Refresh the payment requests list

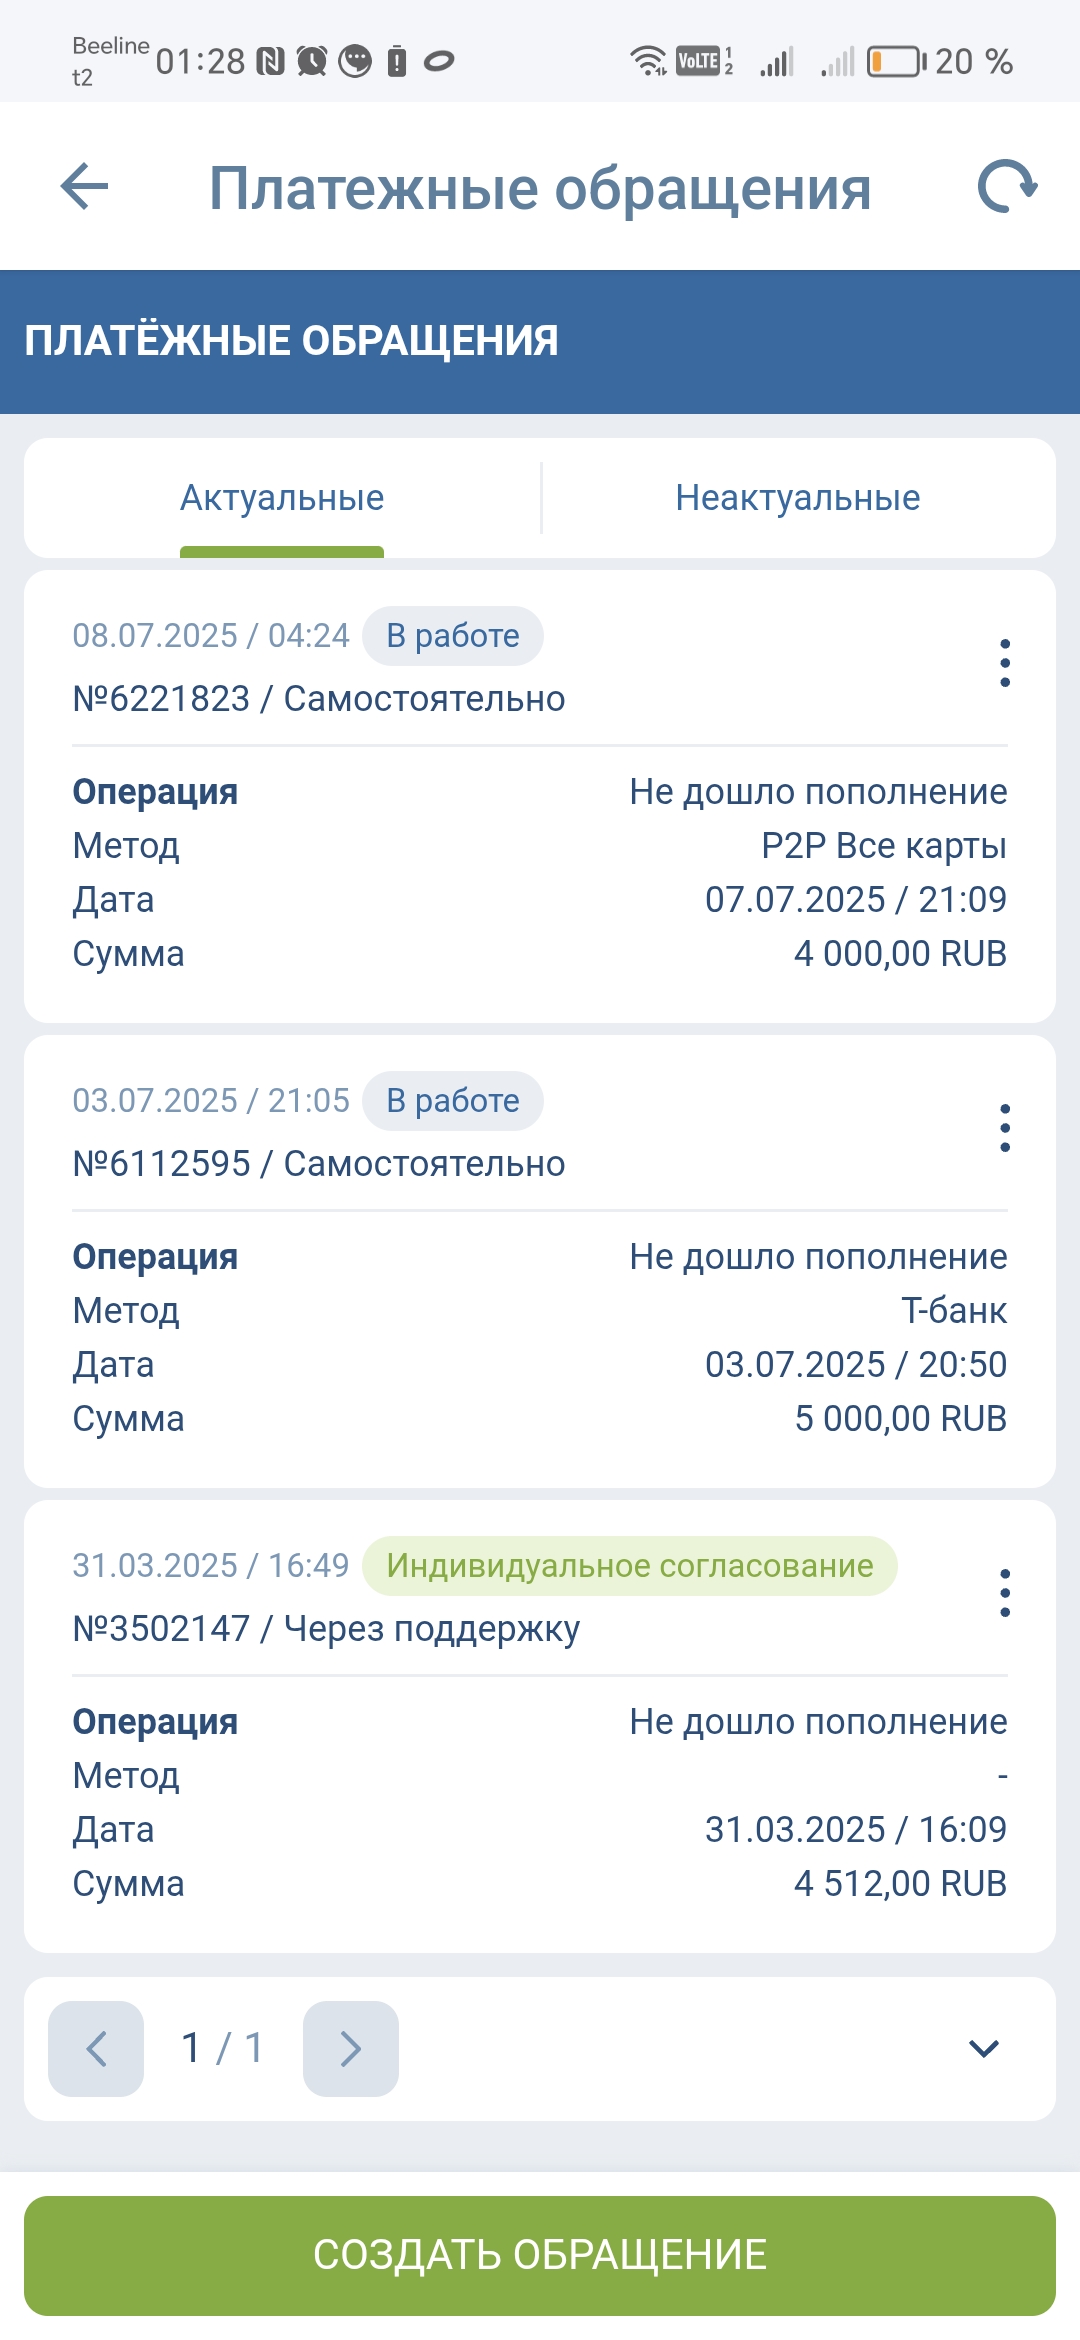click(1006, 187)
